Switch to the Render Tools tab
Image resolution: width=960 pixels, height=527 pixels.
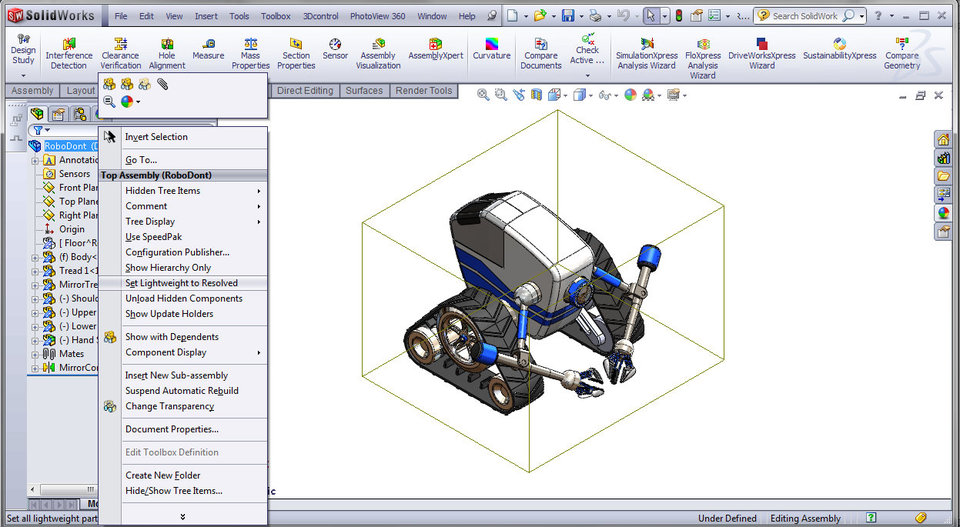pyautogui.click(x=424, y=91)
